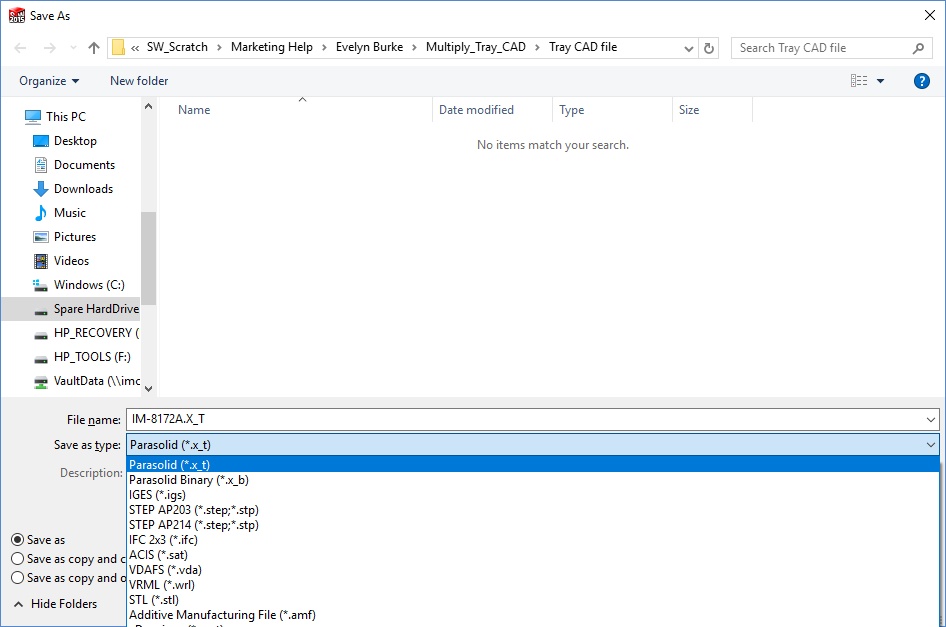Select This PC in navigation pane
The height and width of the screenshot is (627, 946).
(66, 116)
